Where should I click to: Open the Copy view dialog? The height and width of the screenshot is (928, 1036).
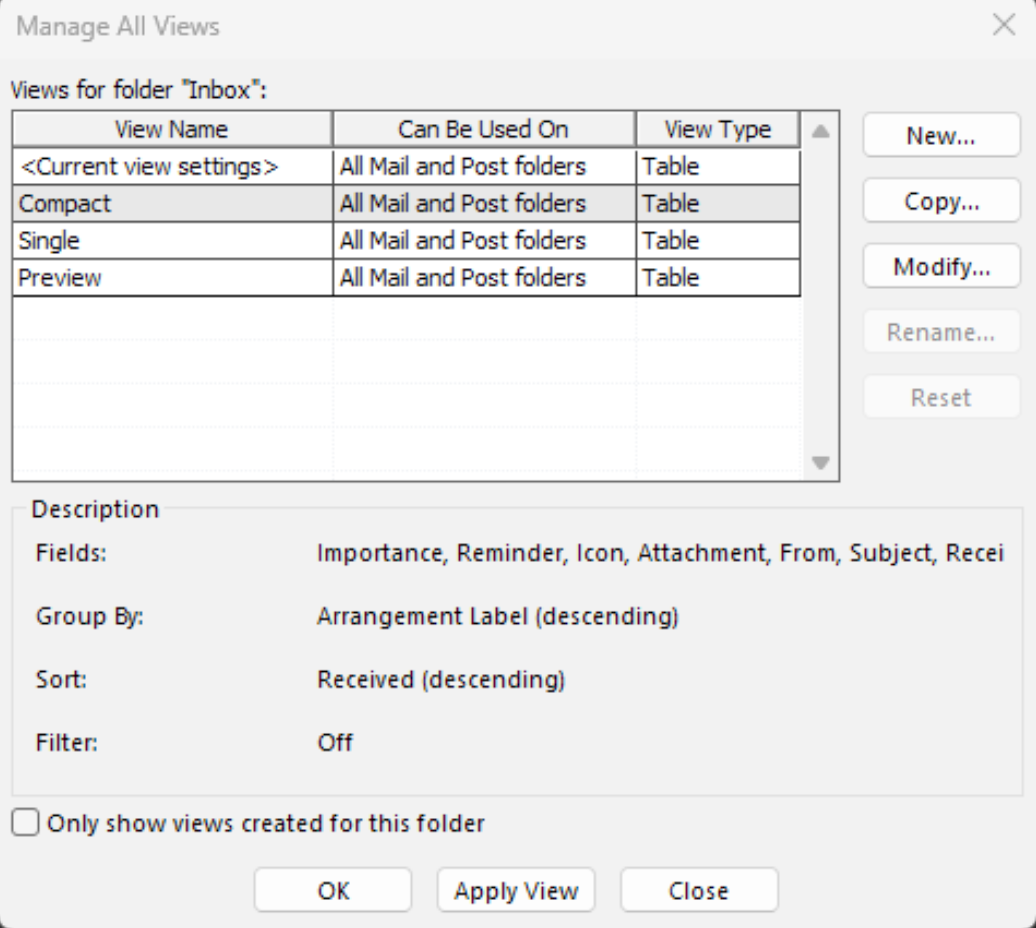(x=940, y=200)
